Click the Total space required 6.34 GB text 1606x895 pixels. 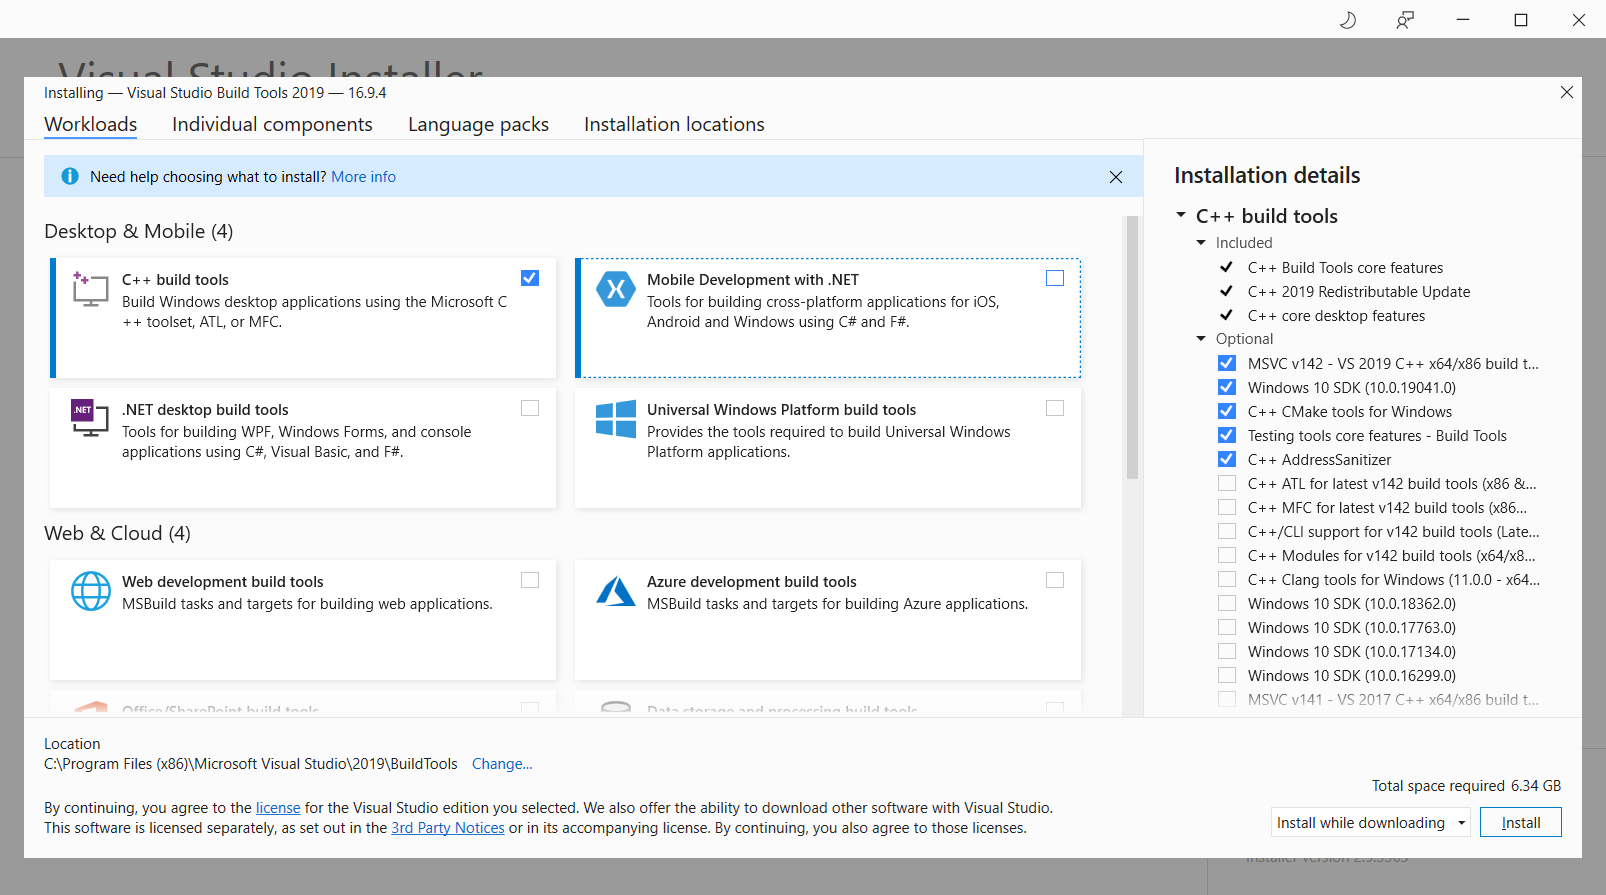1466,785
